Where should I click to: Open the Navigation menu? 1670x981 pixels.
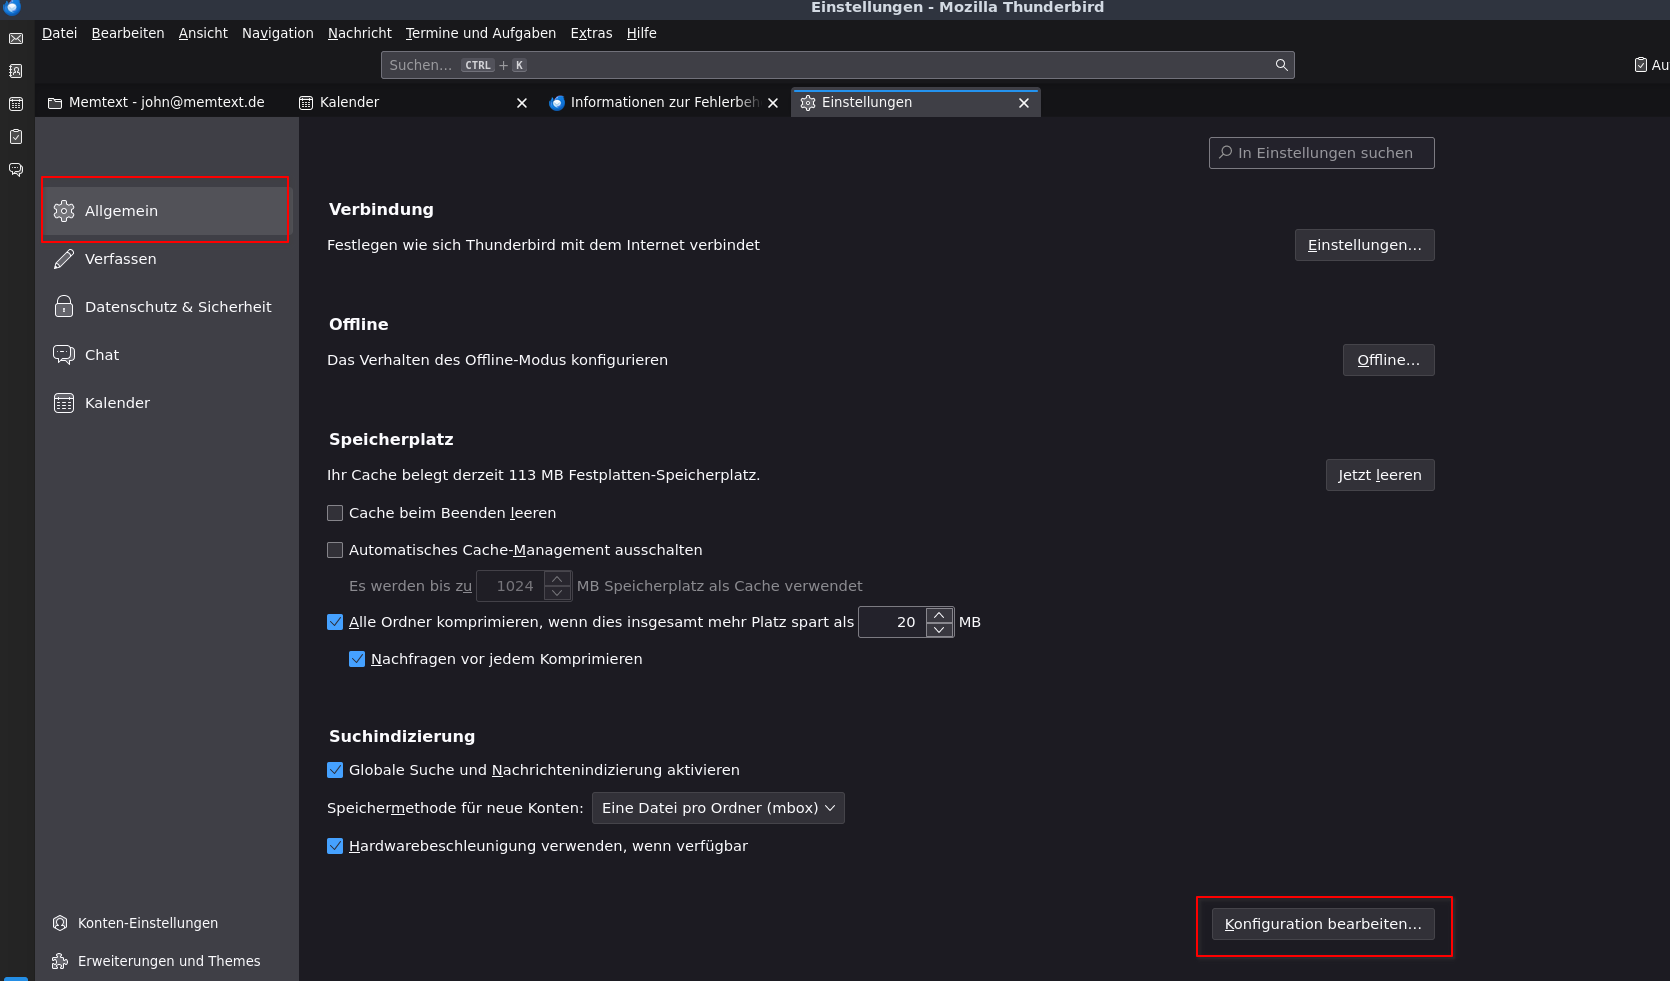pyautogui.click(x=278, y=33)
